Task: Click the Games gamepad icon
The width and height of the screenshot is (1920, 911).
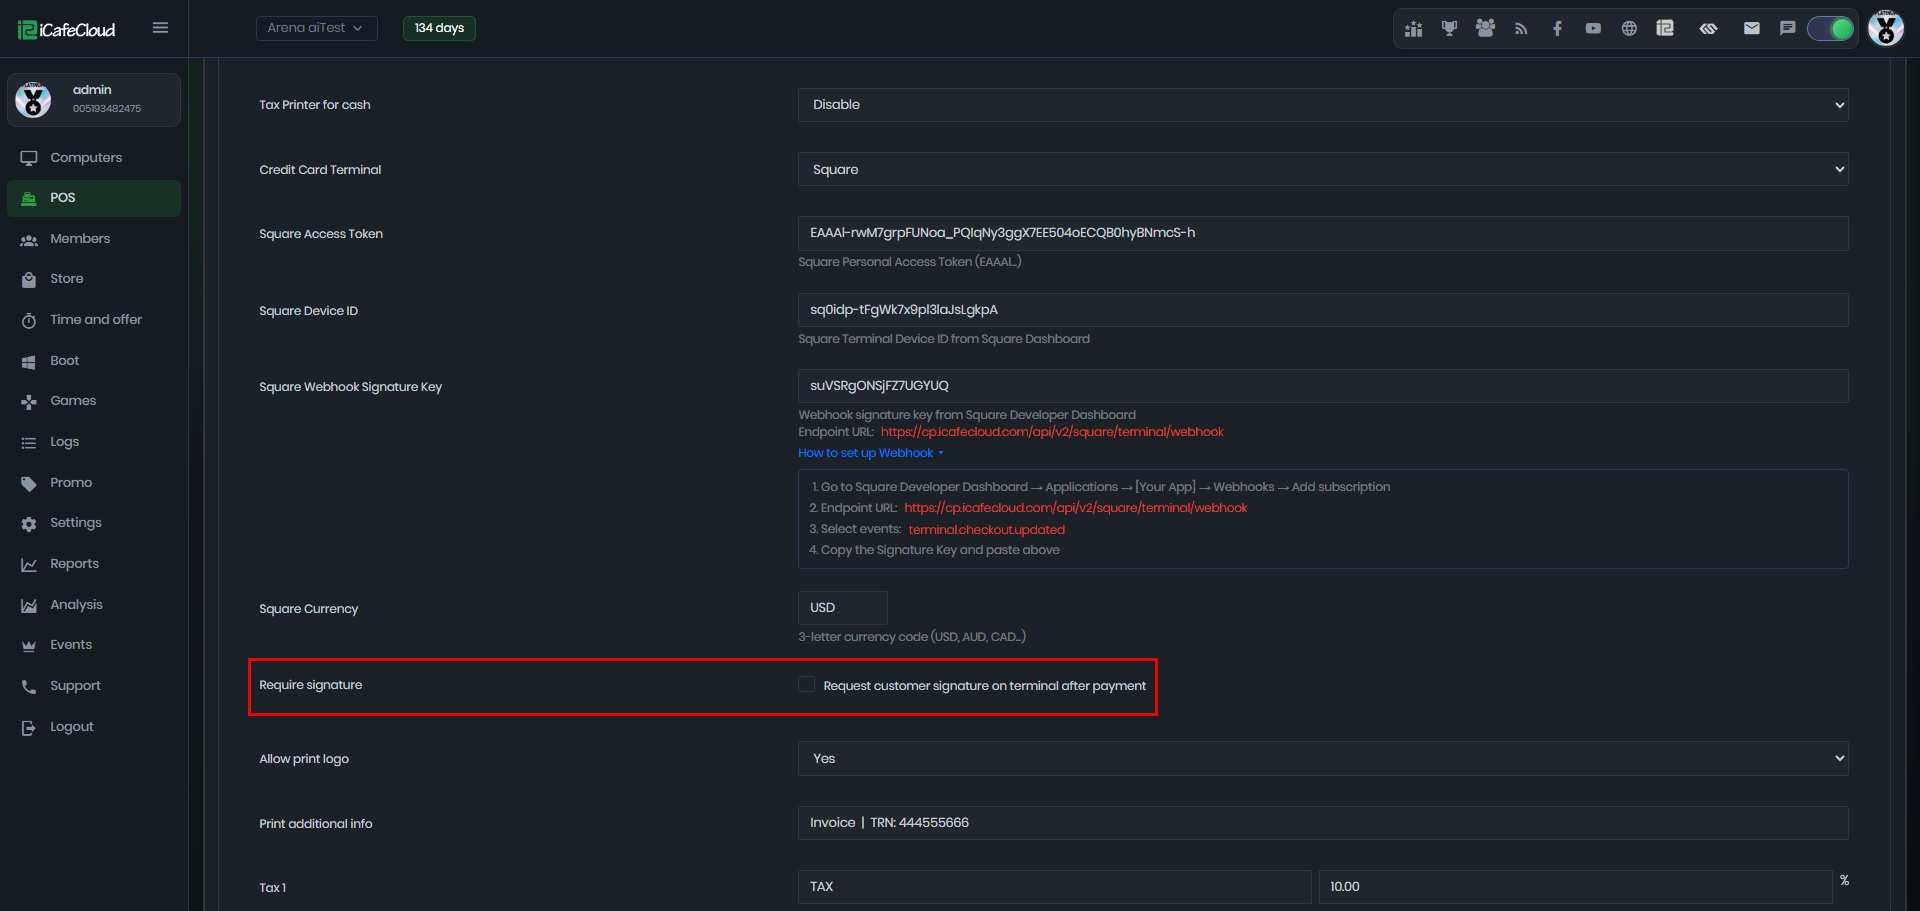Action: click(29, 402)
